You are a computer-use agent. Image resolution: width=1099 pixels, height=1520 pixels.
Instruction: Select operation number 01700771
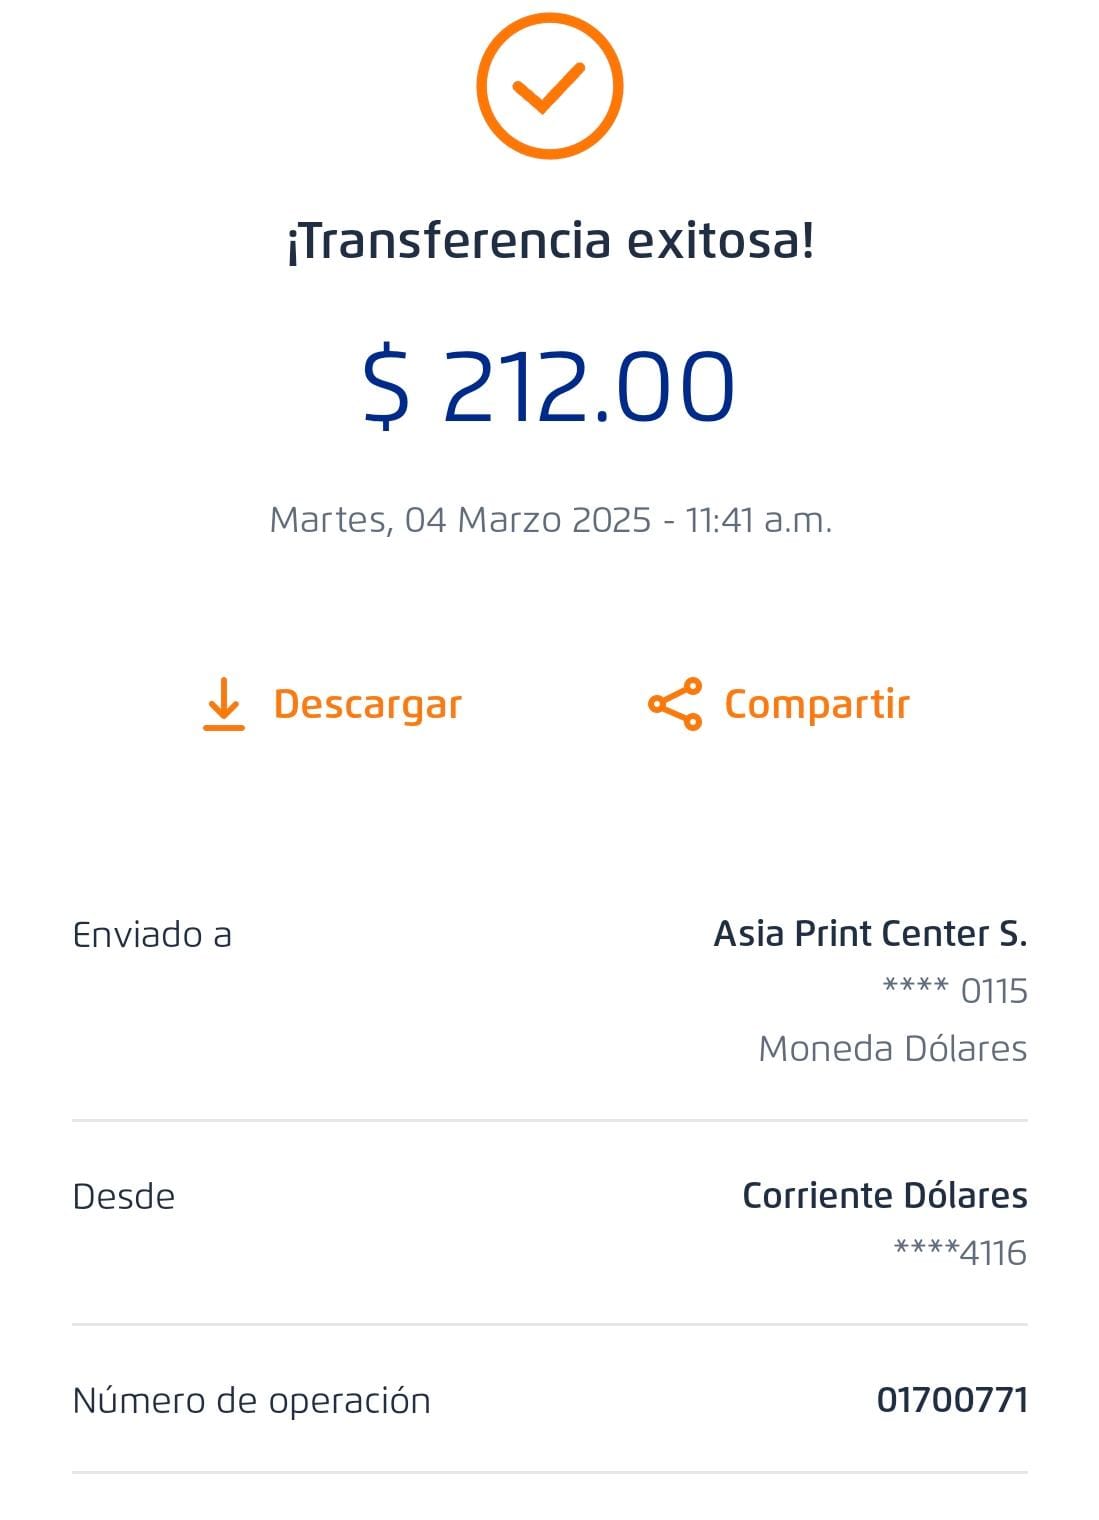[x=952, y=1400]
